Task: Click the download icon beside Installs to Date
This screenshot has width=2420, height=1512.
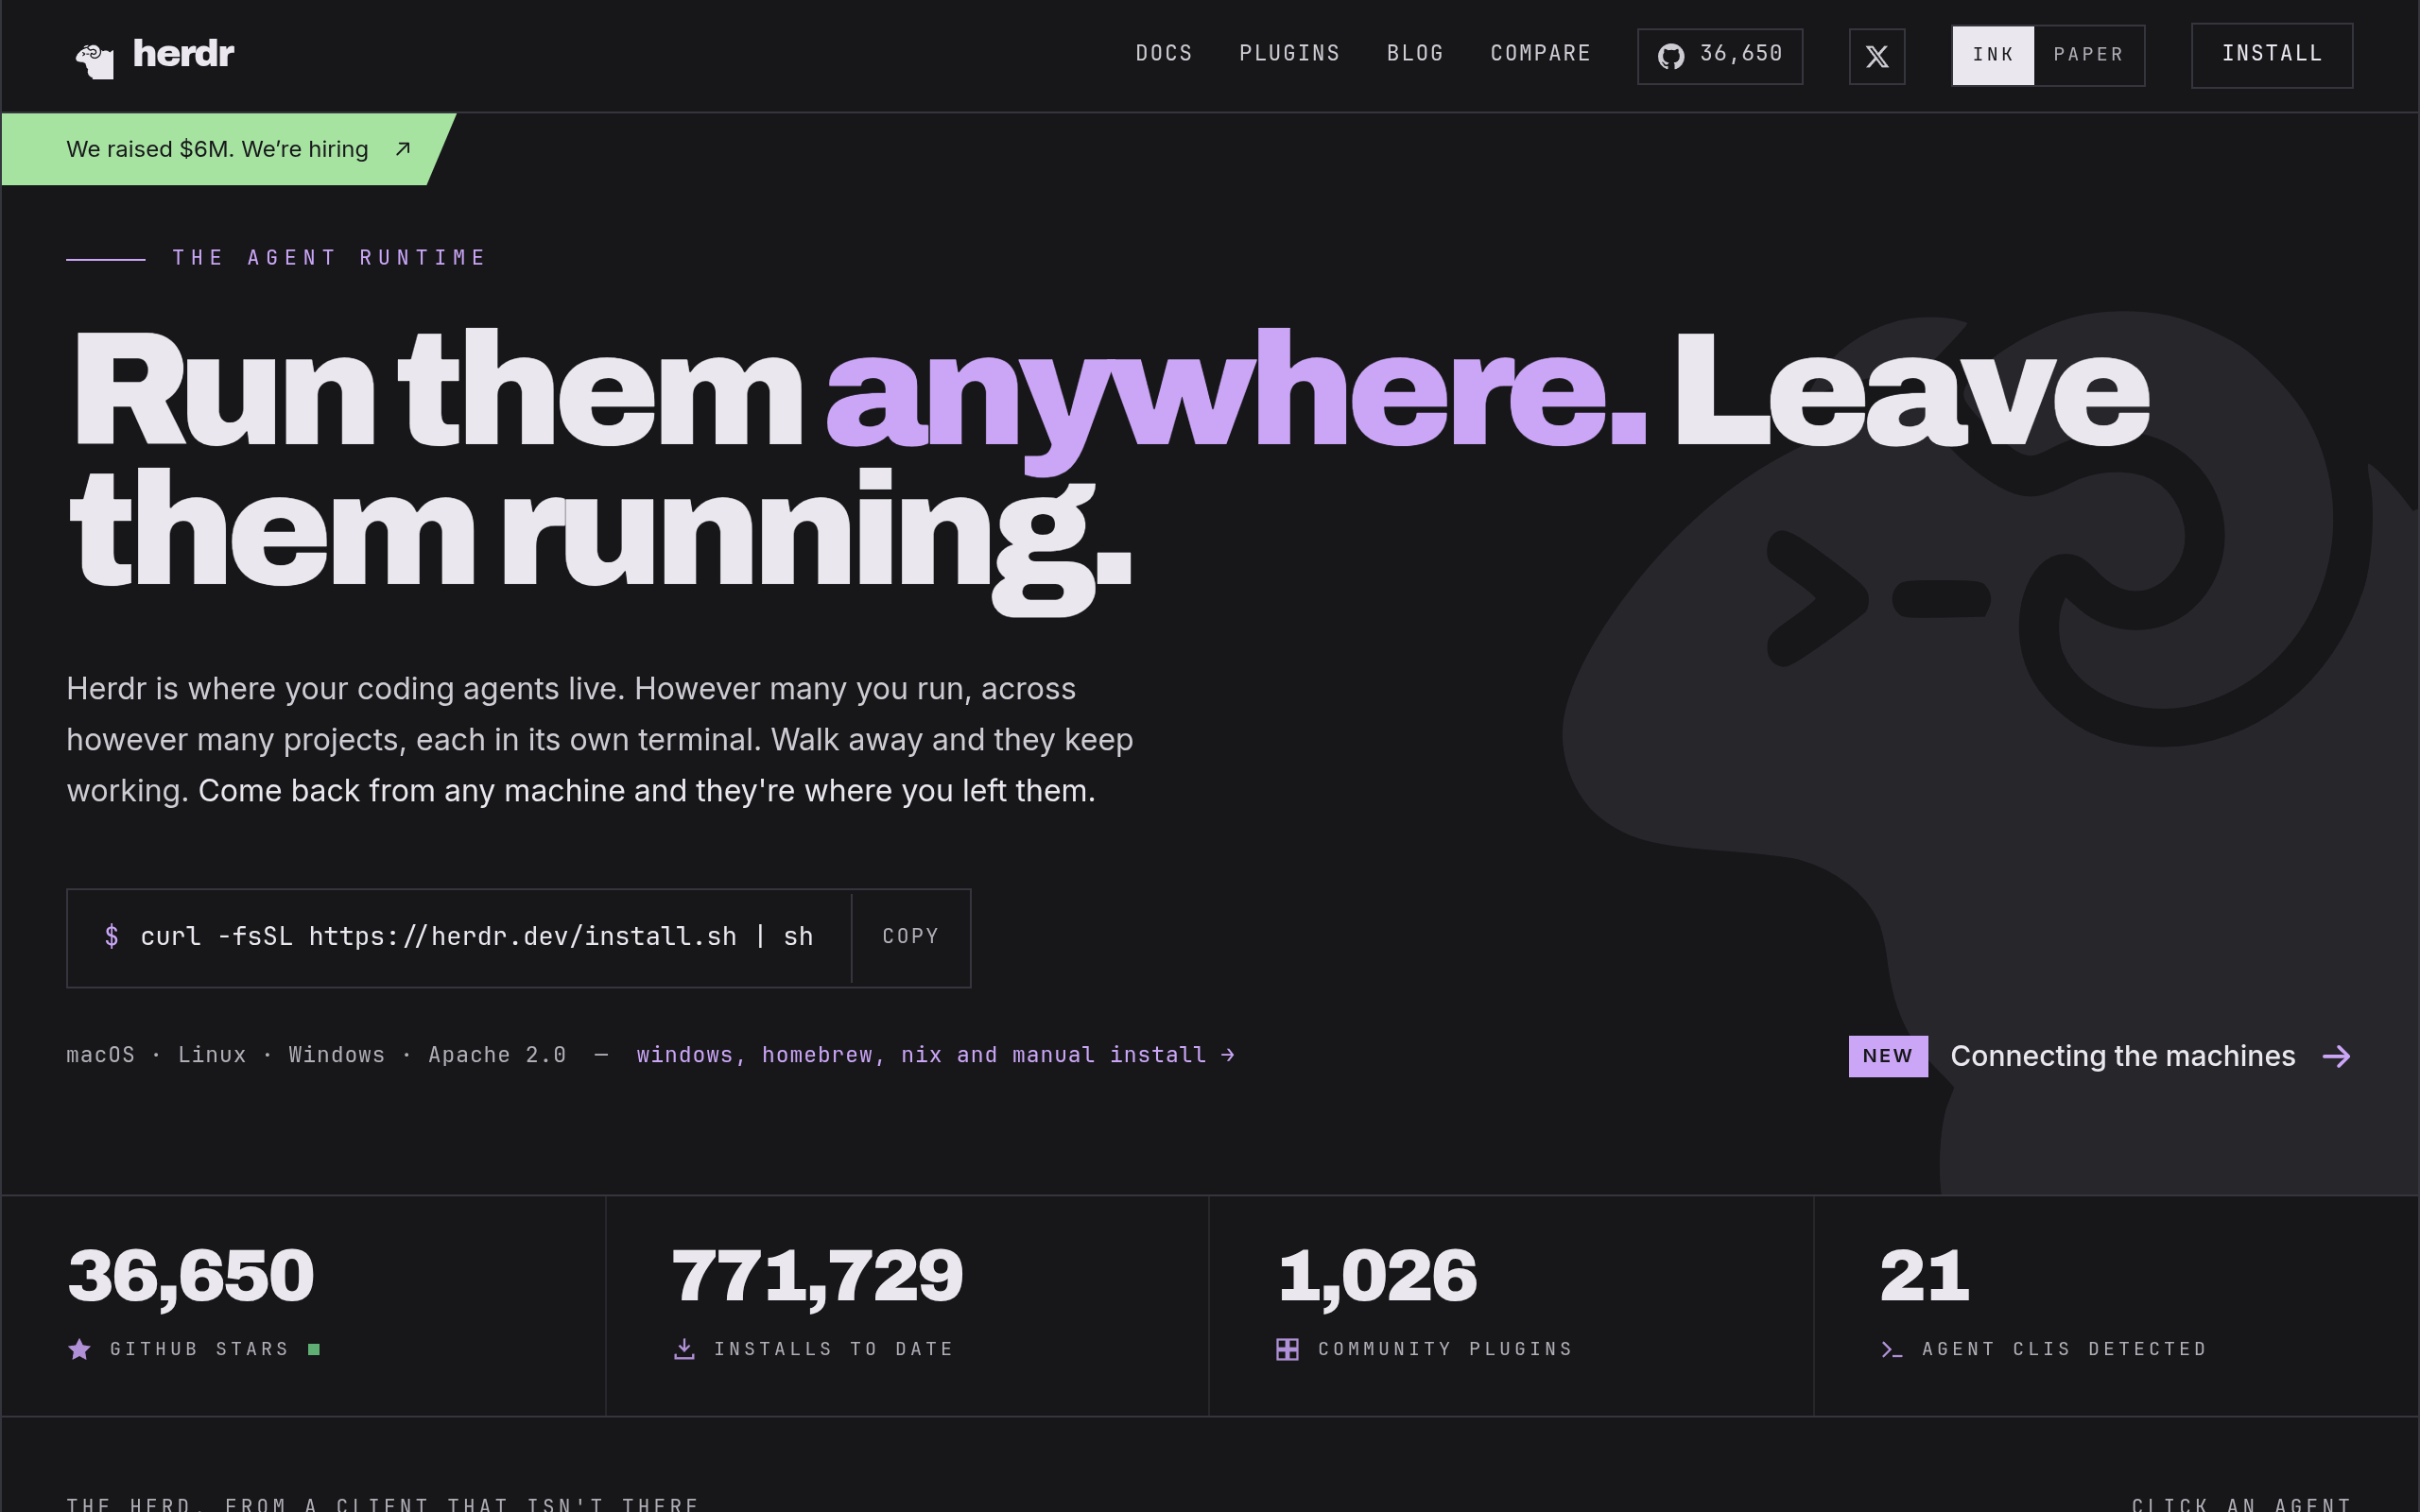Action: (684, 1349)
